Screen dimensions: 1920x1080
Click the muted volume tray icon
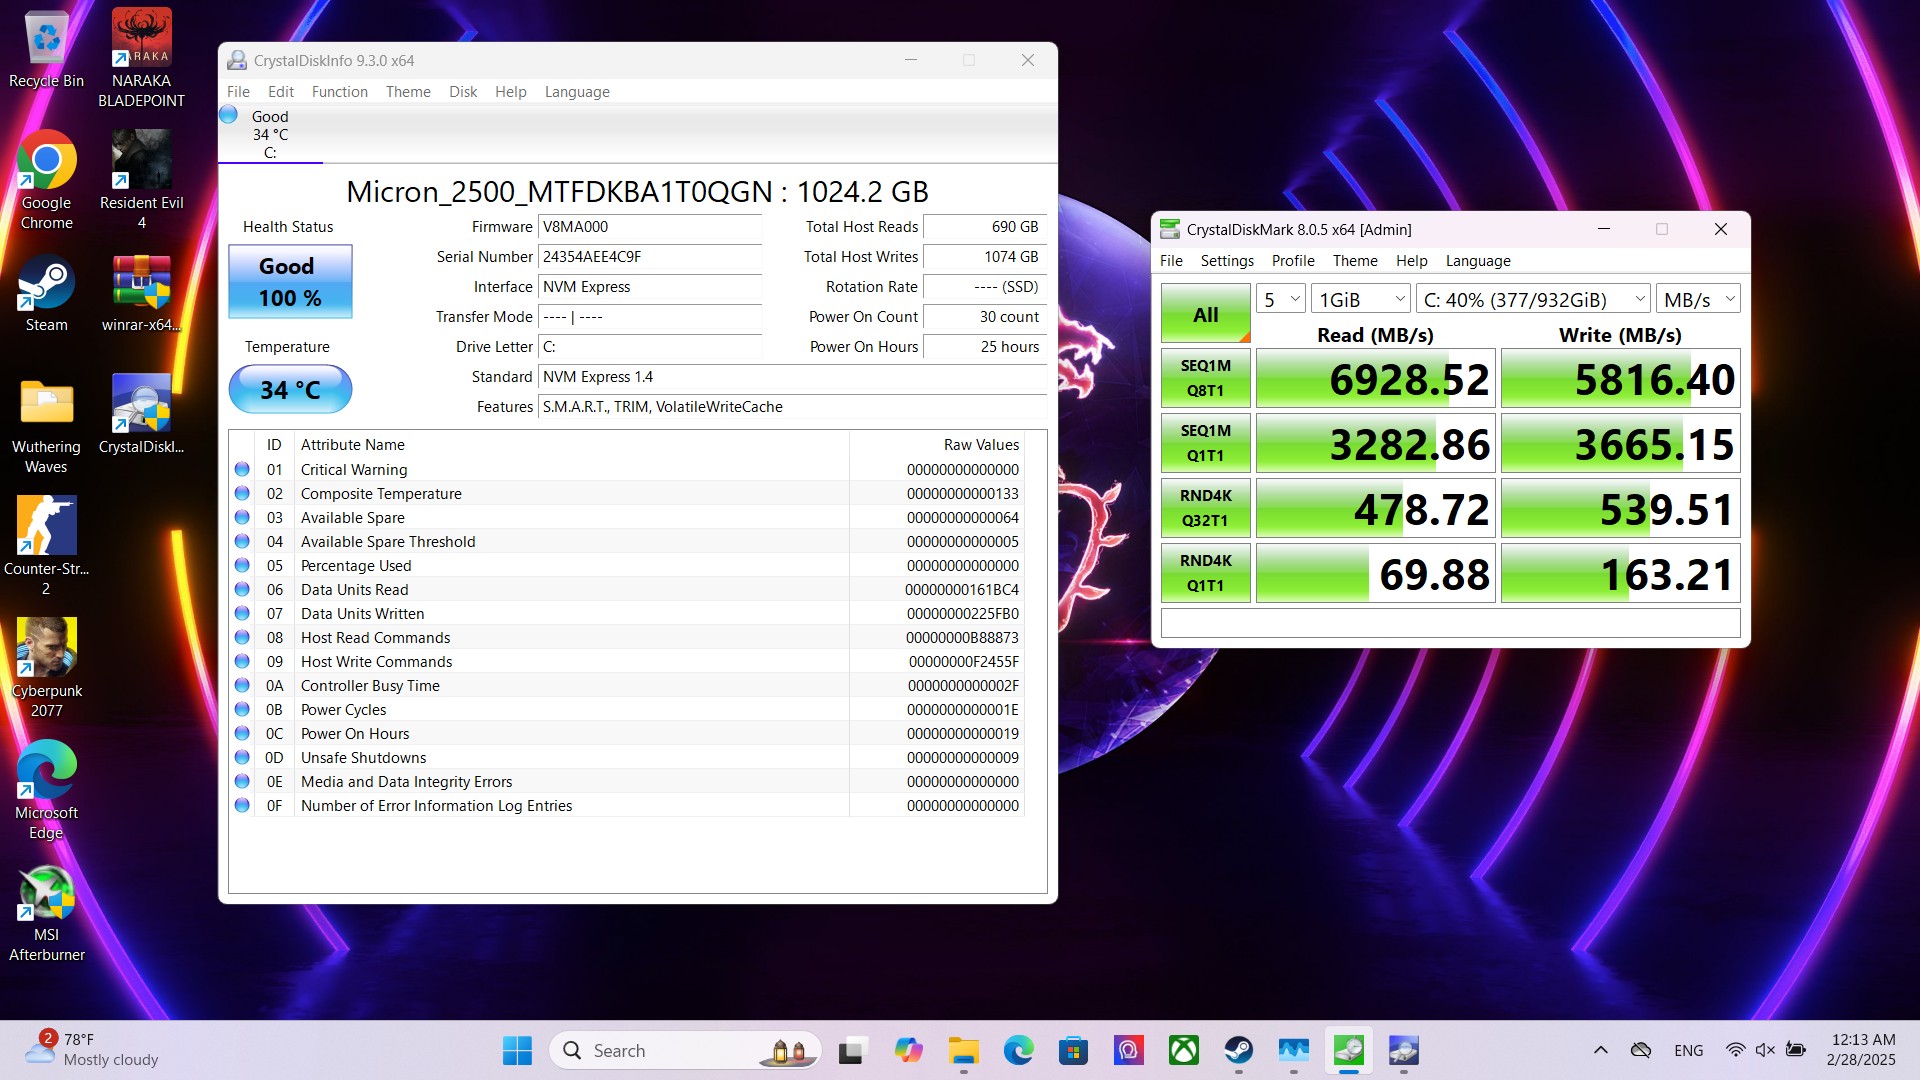(x=1765, y=1050)
